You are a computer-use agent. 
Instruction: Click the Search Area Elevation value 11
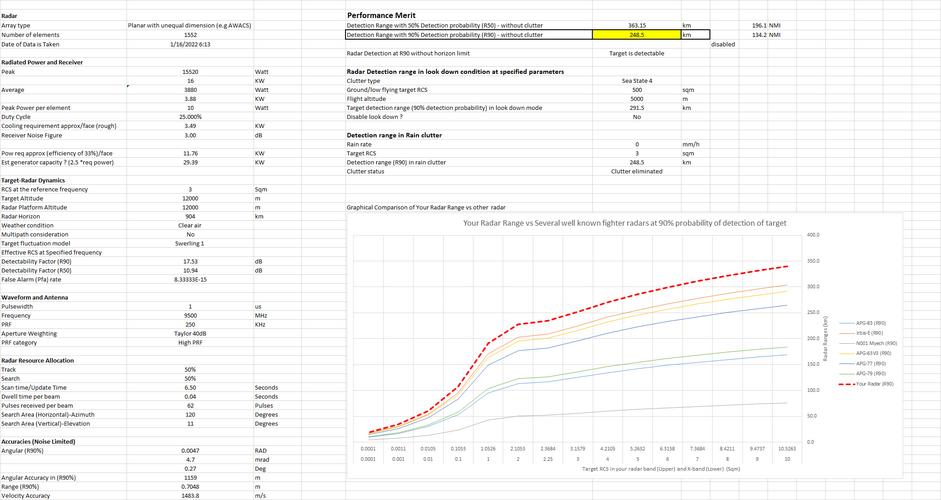tap(190, 423)
